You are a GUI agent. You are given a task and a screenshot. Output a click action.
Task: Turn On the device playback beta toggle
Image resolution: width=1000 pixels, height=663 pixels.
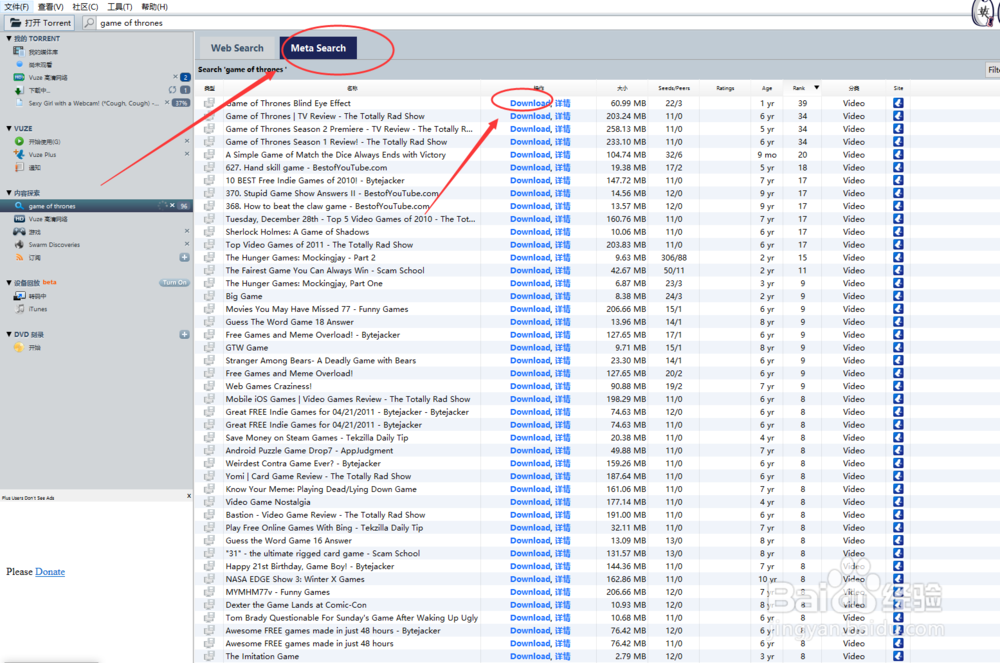click(174, 282)
